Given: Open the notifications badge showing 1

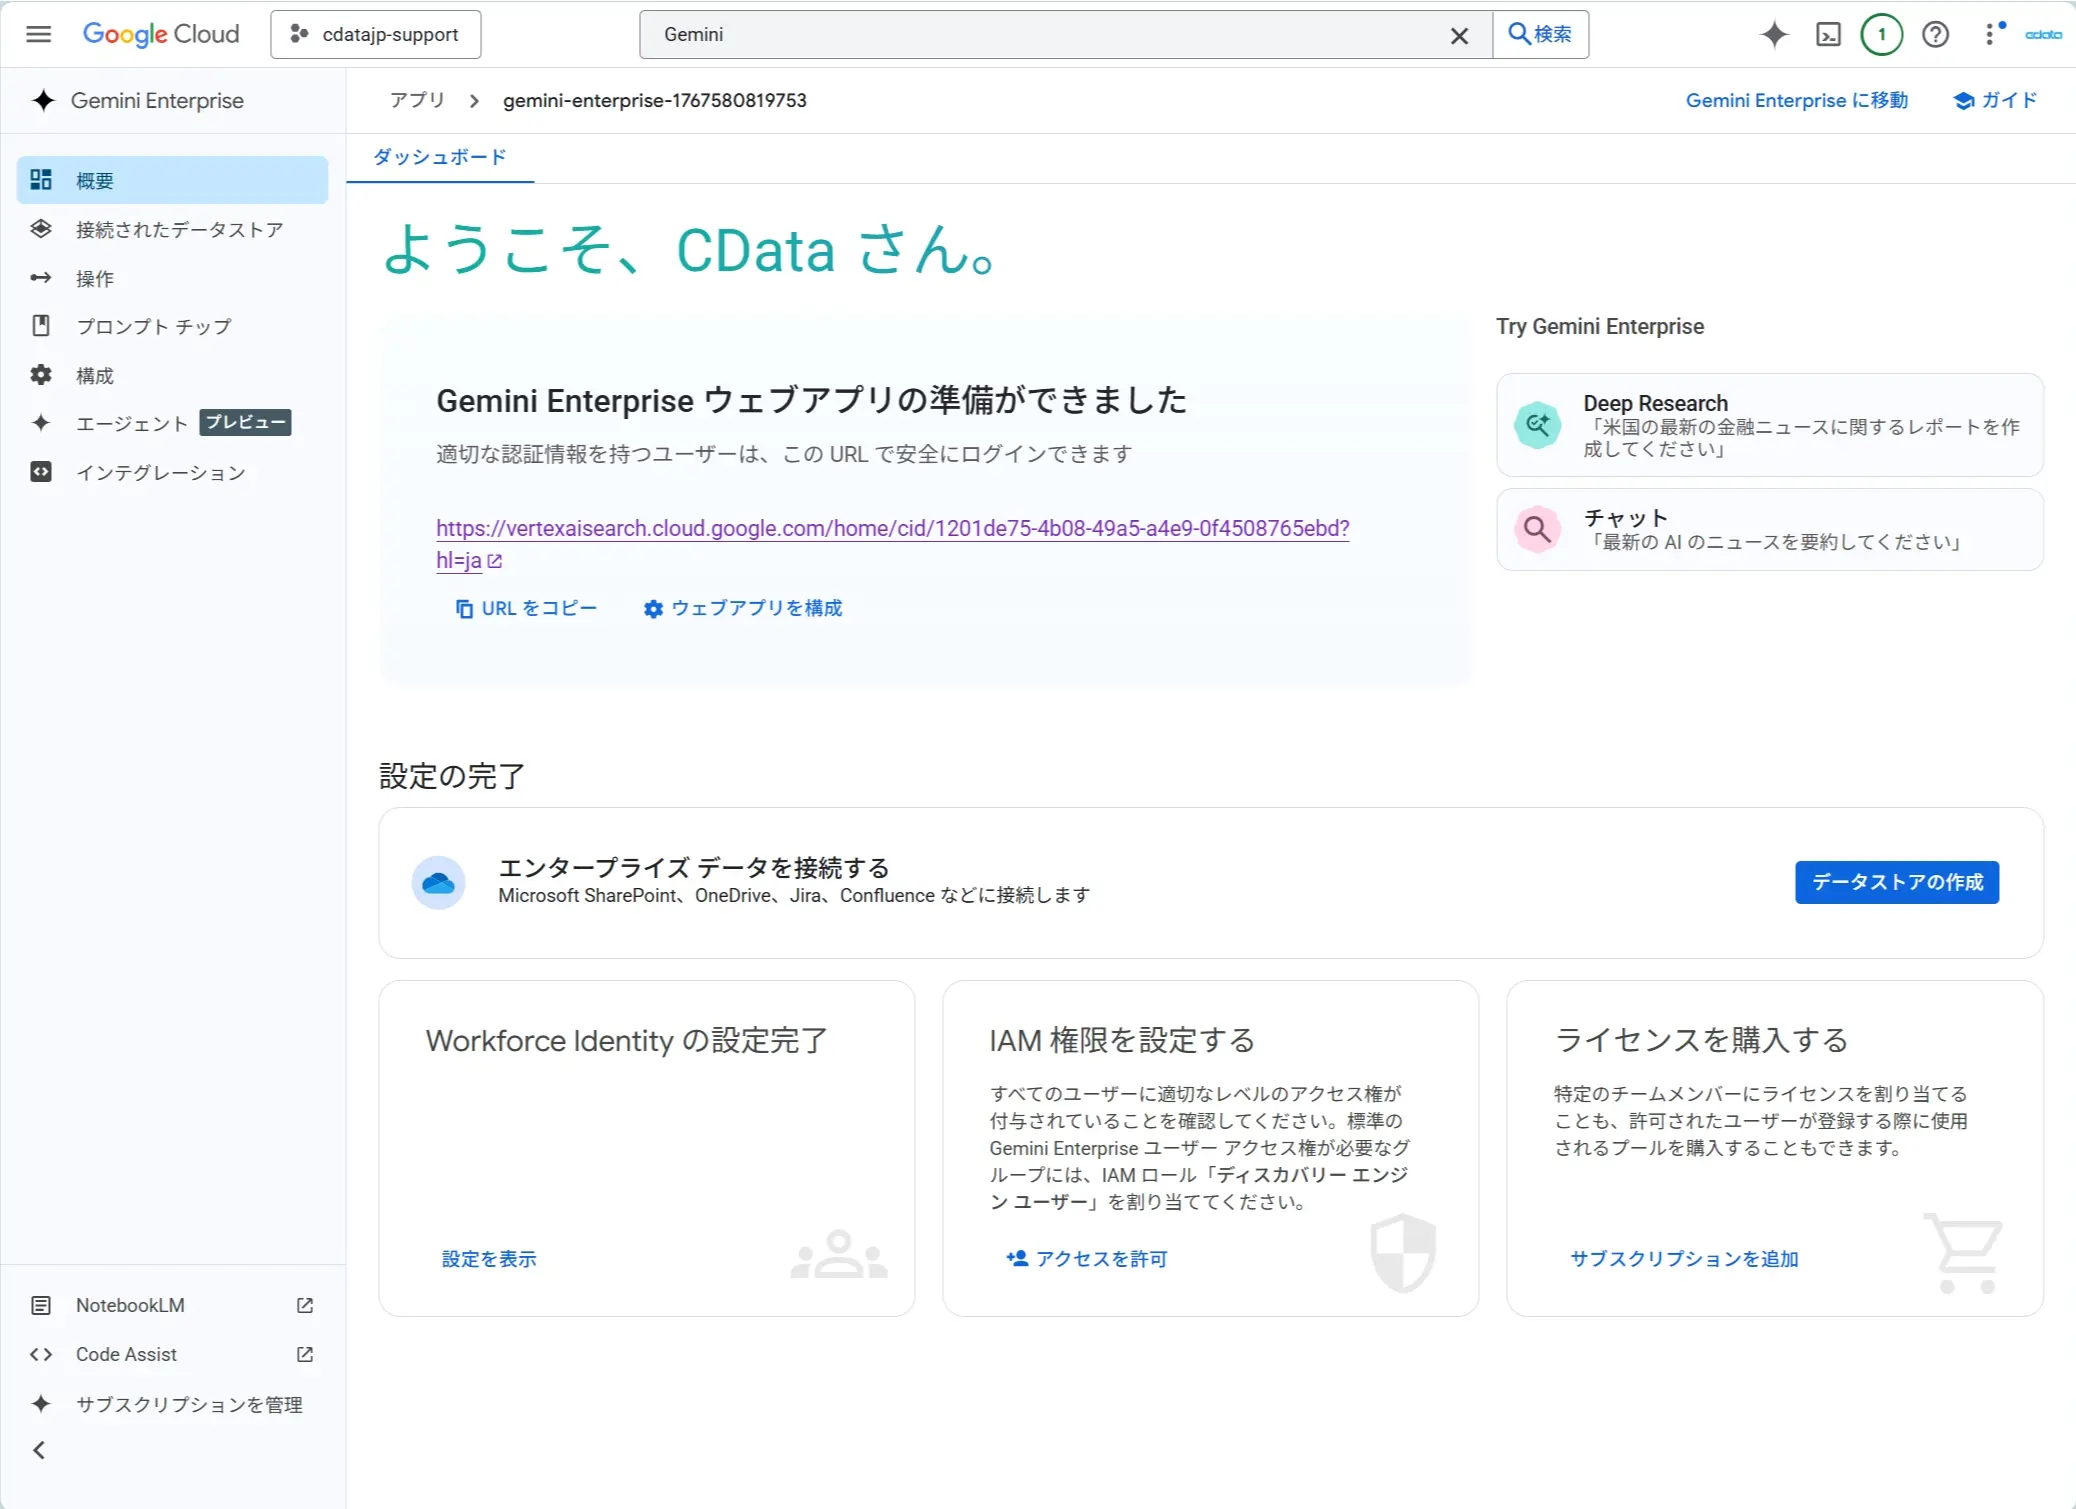Looking at the screenshot, I should click(1881, 34).
